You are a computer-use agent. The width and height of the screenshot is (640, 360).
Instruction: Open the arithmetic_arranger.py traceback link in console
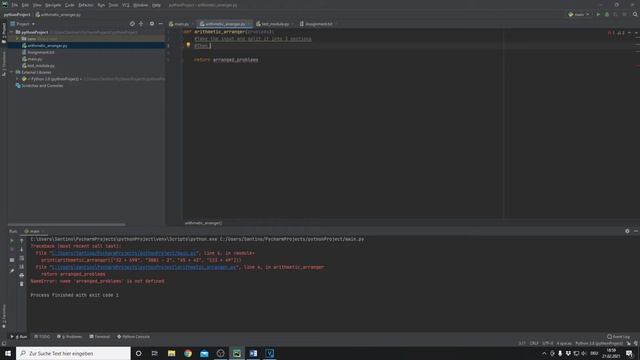pyautogui.click(x=144, y=267)
